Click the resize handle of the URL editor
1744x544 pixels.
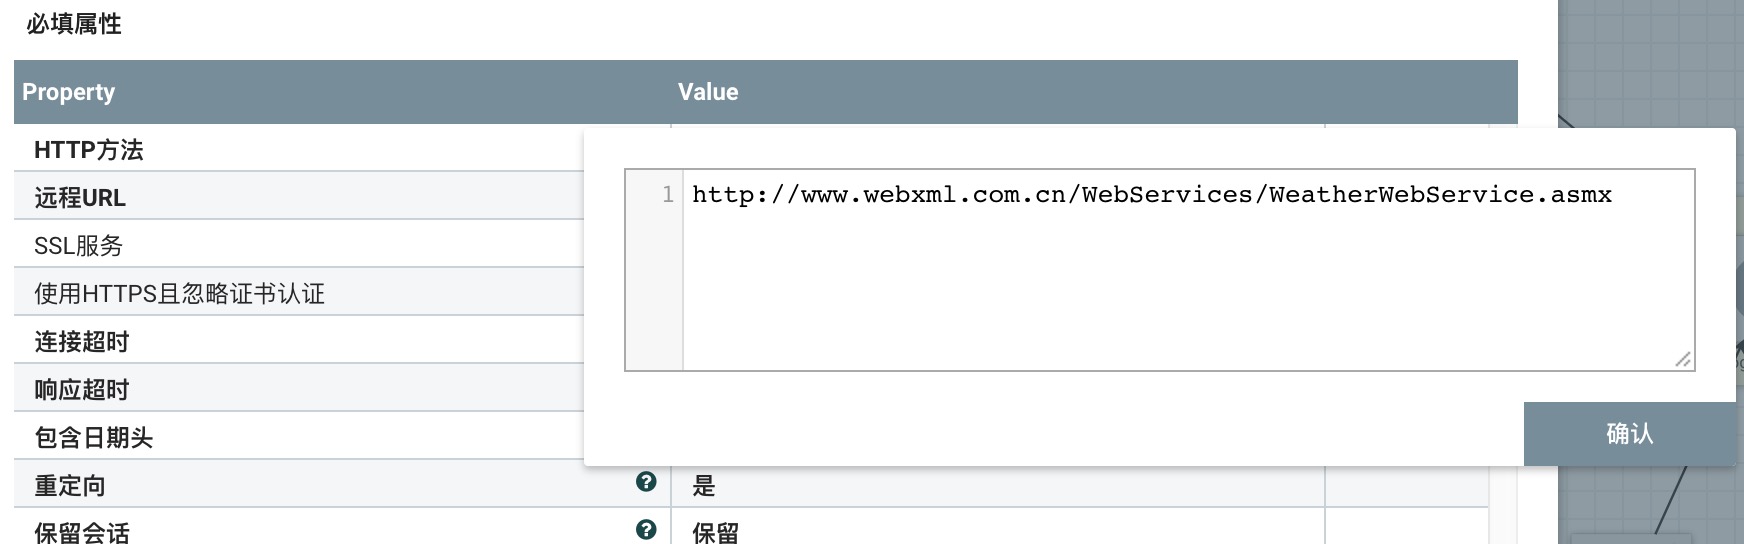pos(1683,359)
